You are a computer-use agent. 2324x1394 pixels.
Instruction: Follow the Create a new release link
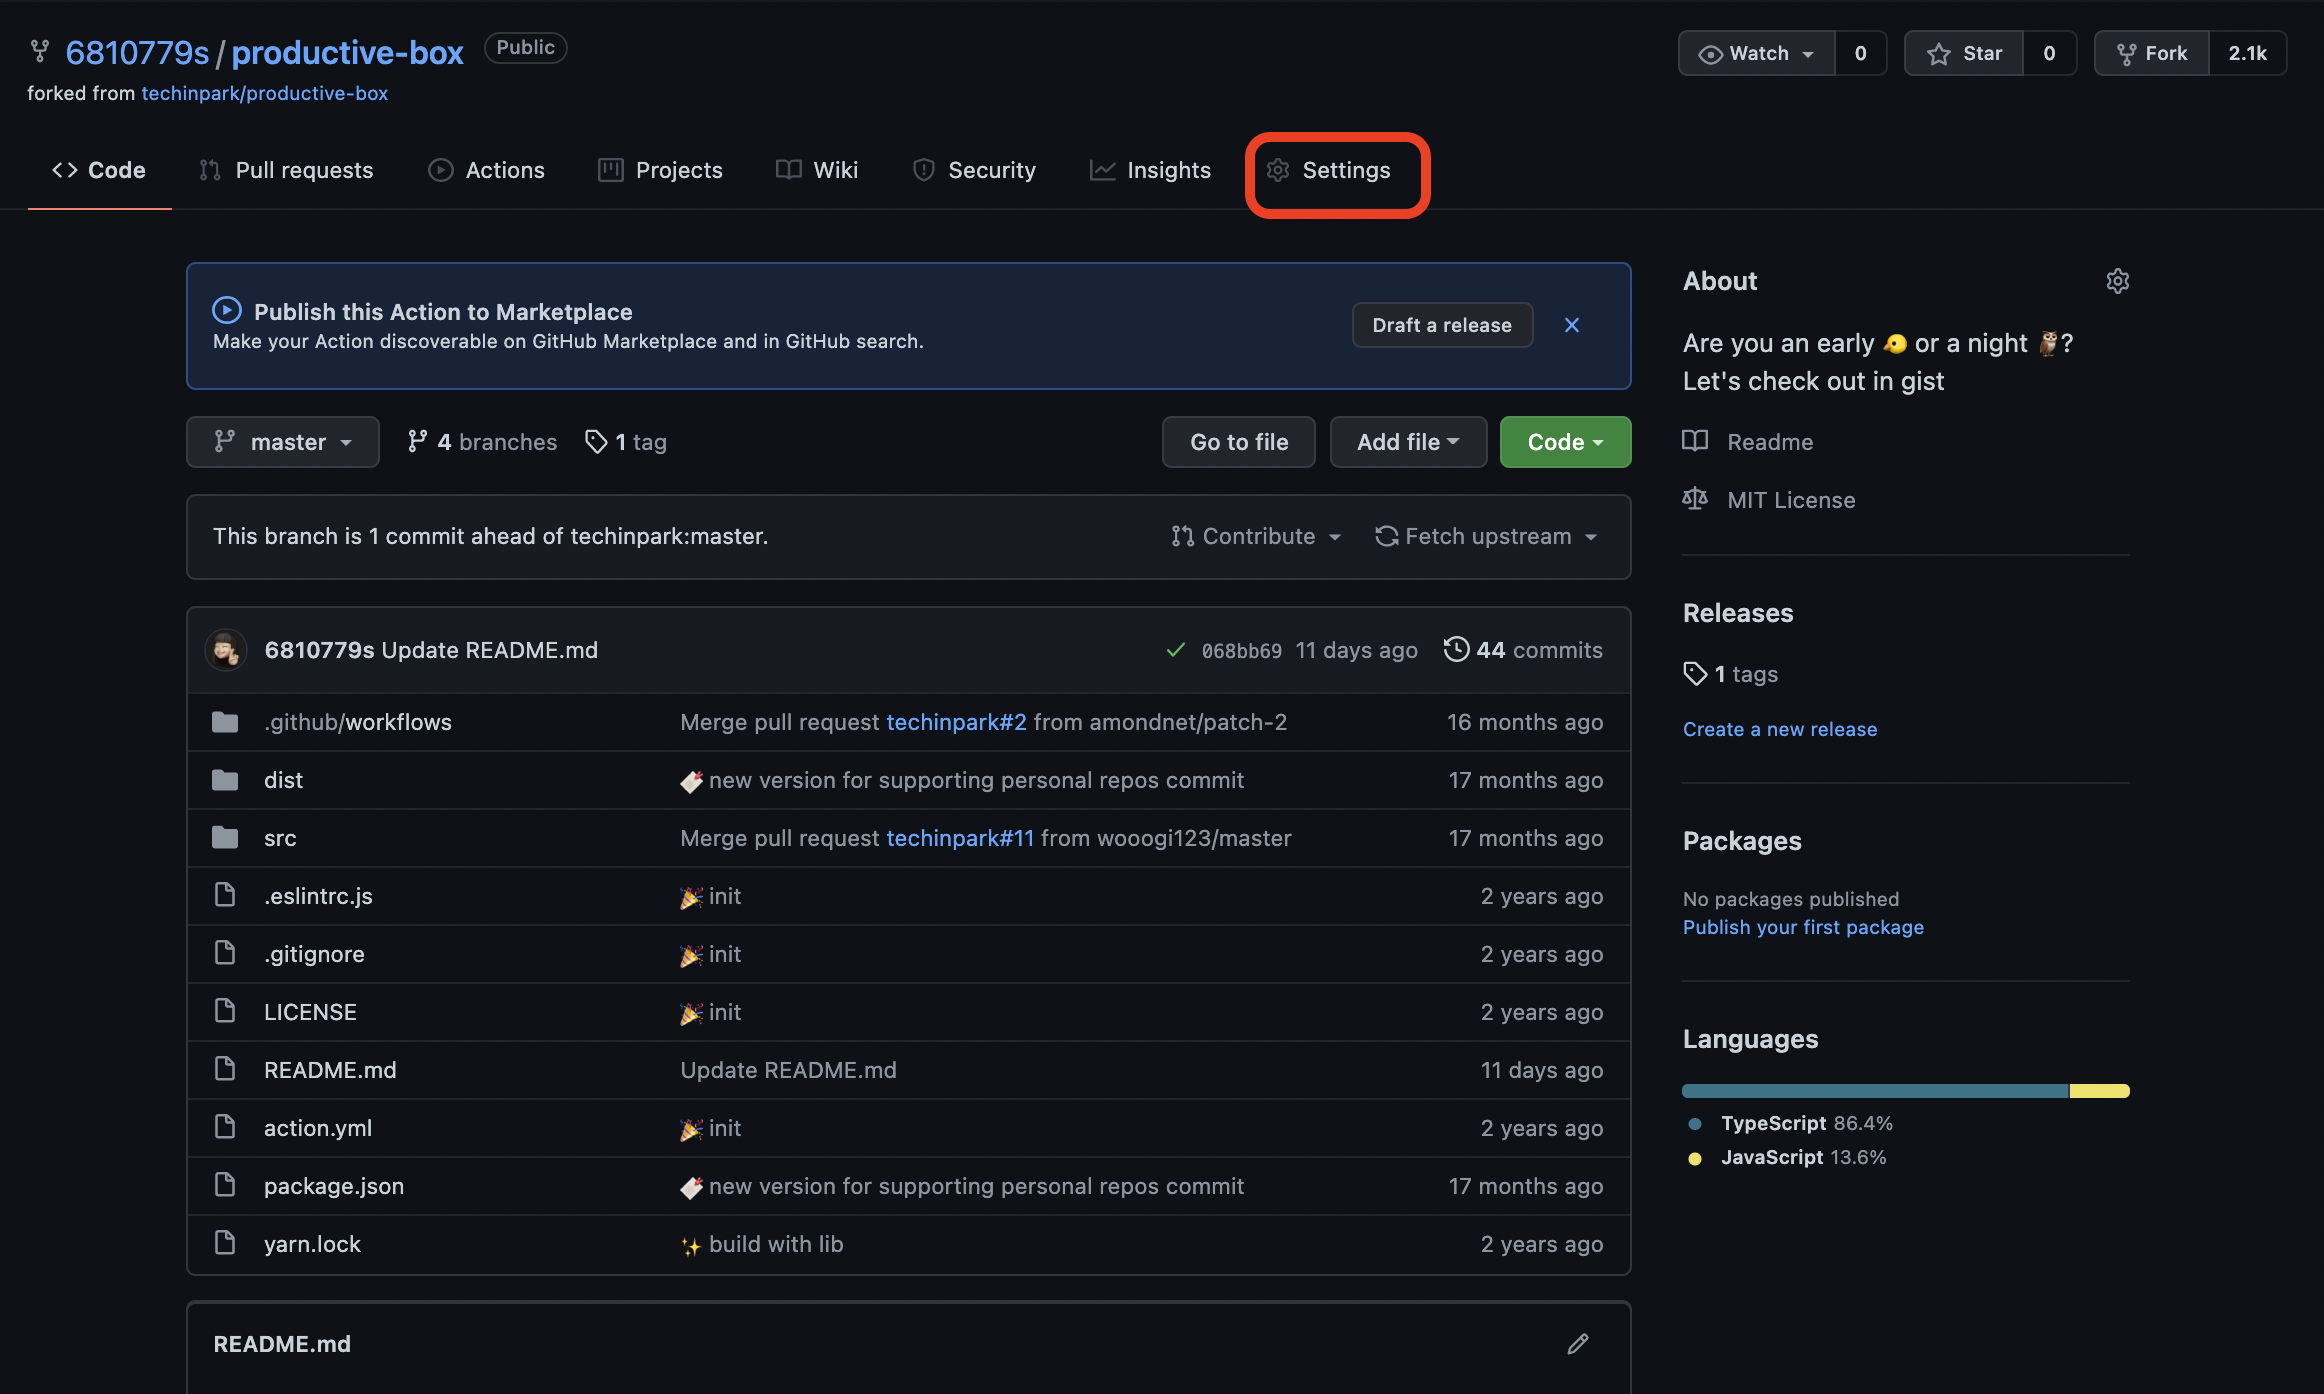1779,729
